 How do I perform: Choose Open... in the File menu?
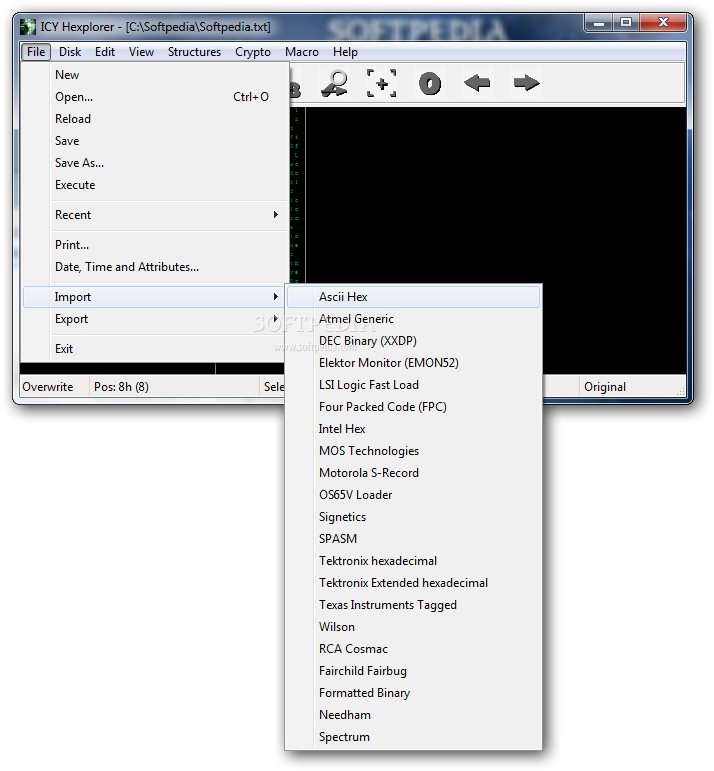(155, 97)
